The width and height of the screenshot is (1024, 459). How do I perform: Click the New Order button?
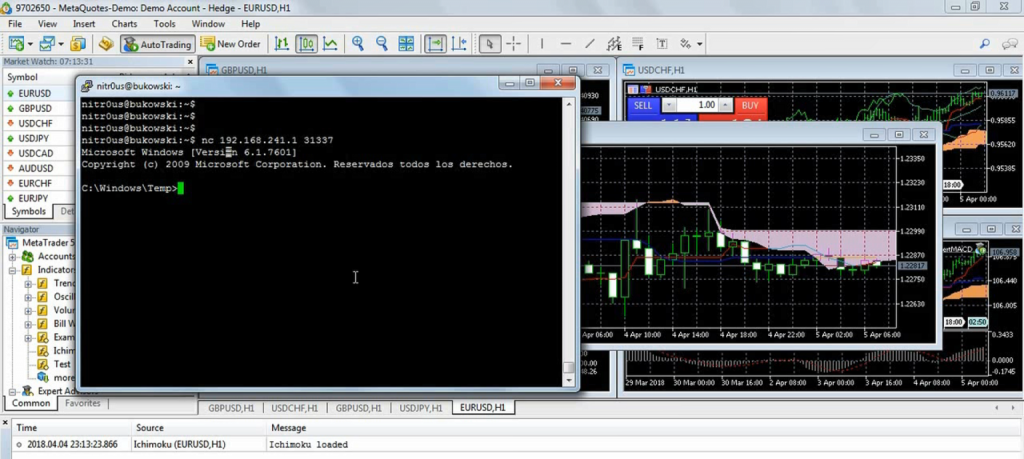click(231, 44)
